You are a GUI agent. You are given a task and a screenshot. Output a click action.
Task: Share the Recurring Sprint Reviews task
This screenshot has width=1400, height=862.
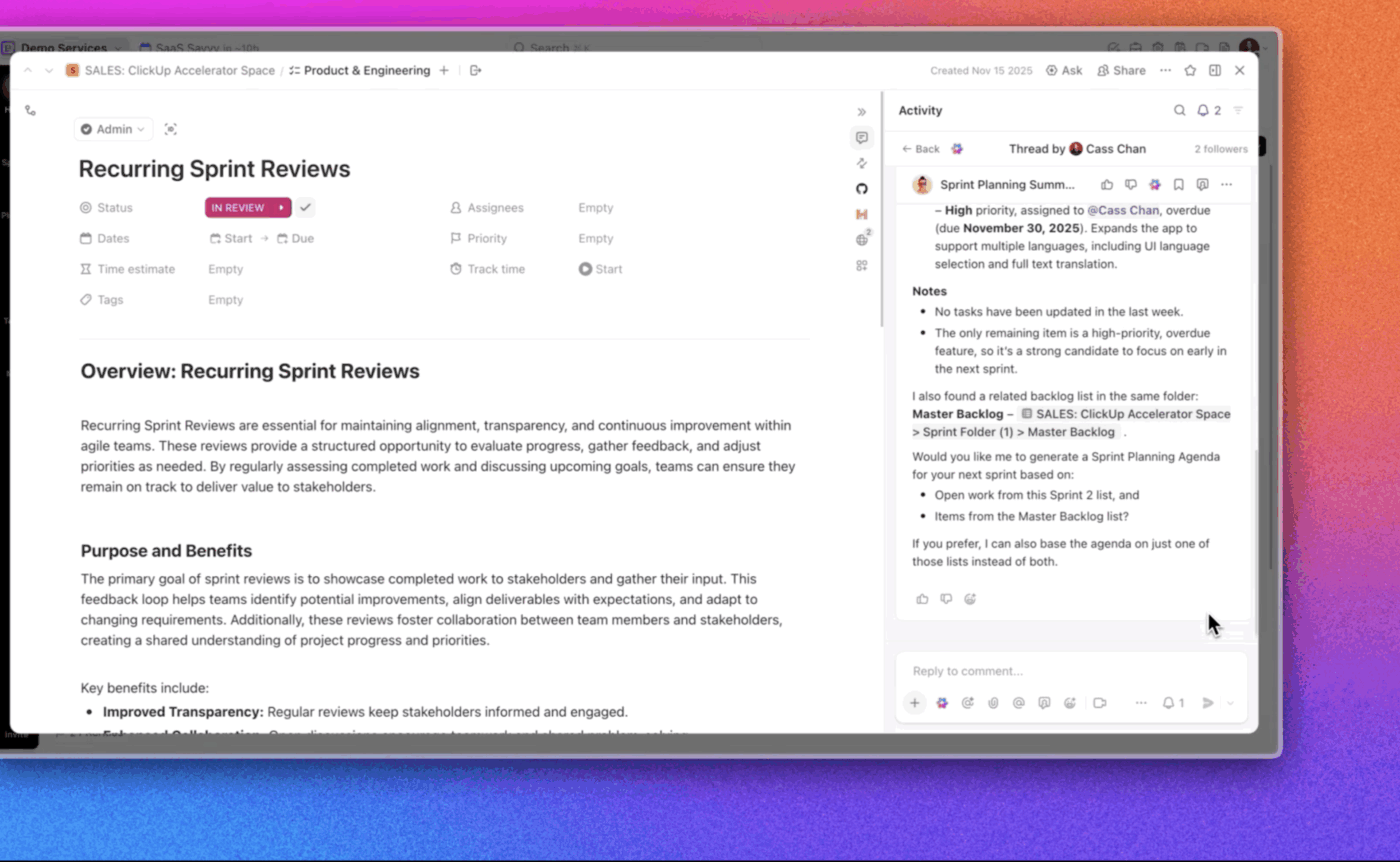[1121, 71]
